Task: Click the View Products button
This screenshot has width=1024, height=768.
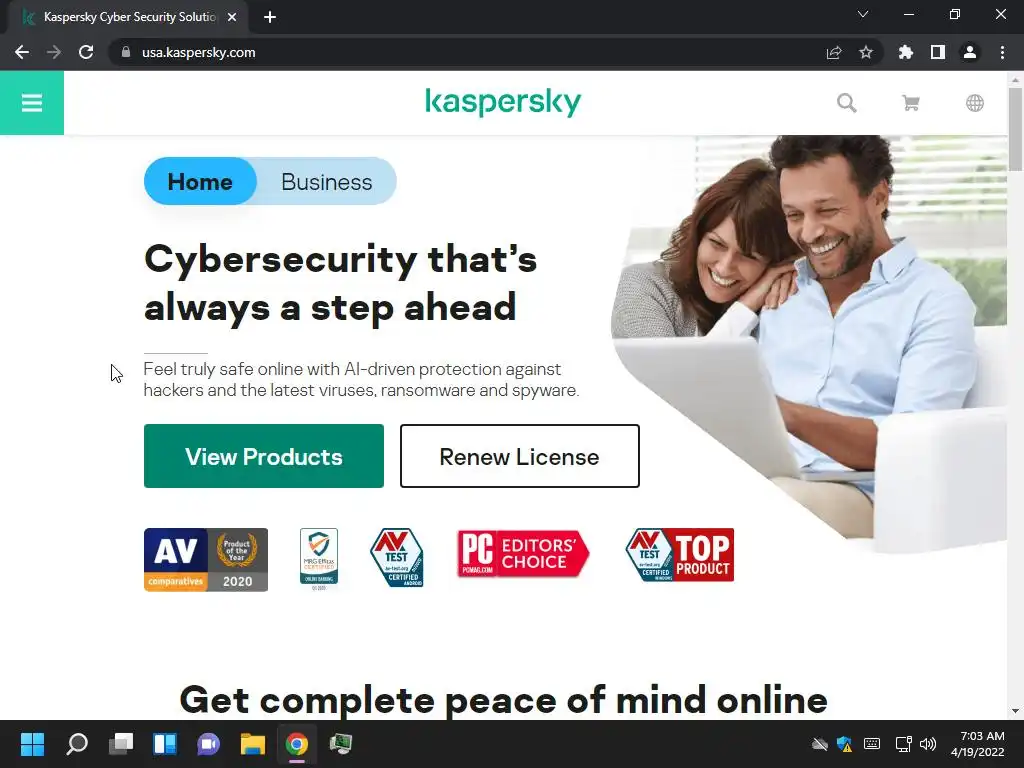Action: tap(264, 456)
